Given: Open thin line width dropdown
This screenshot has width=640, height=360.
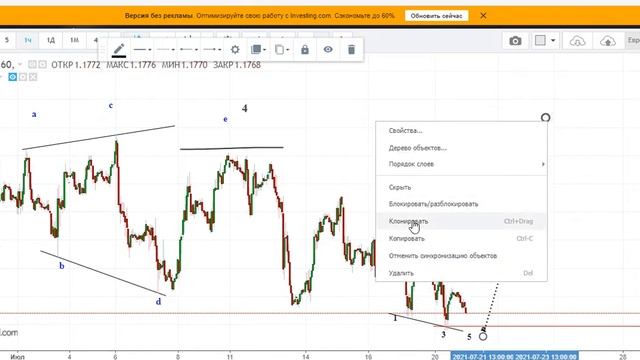Looking at the screenshot, I should (x=166, y=50).
